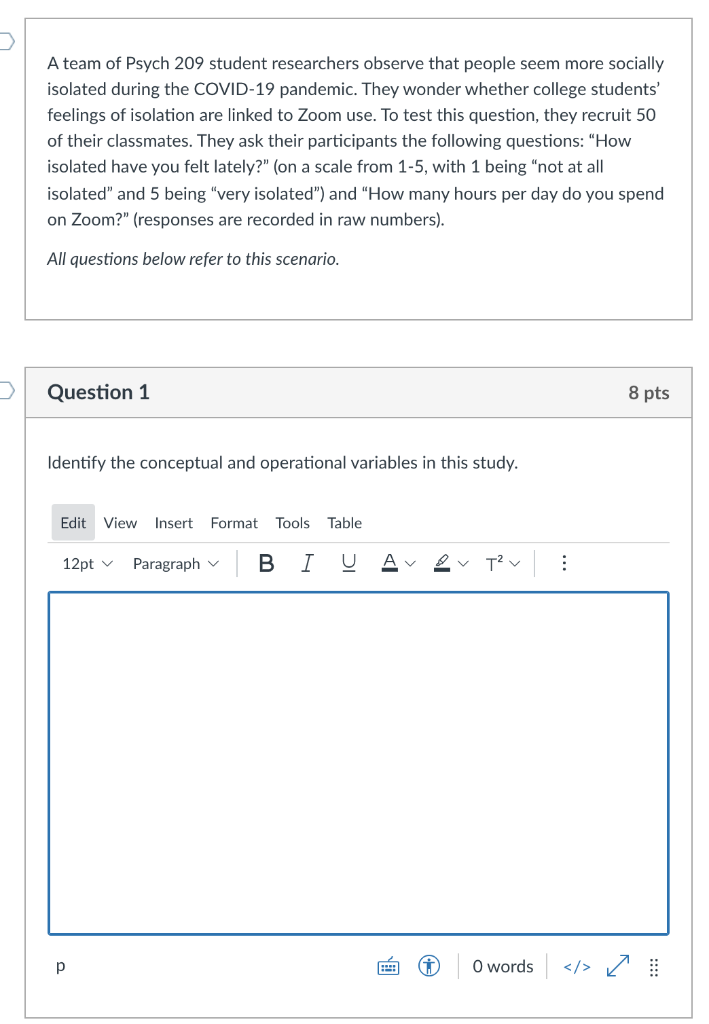This screenshot has width=709, height=1024.
Task: Expand the editor to fullscreen
Action: pyautogui.click(x=617, y=966)
